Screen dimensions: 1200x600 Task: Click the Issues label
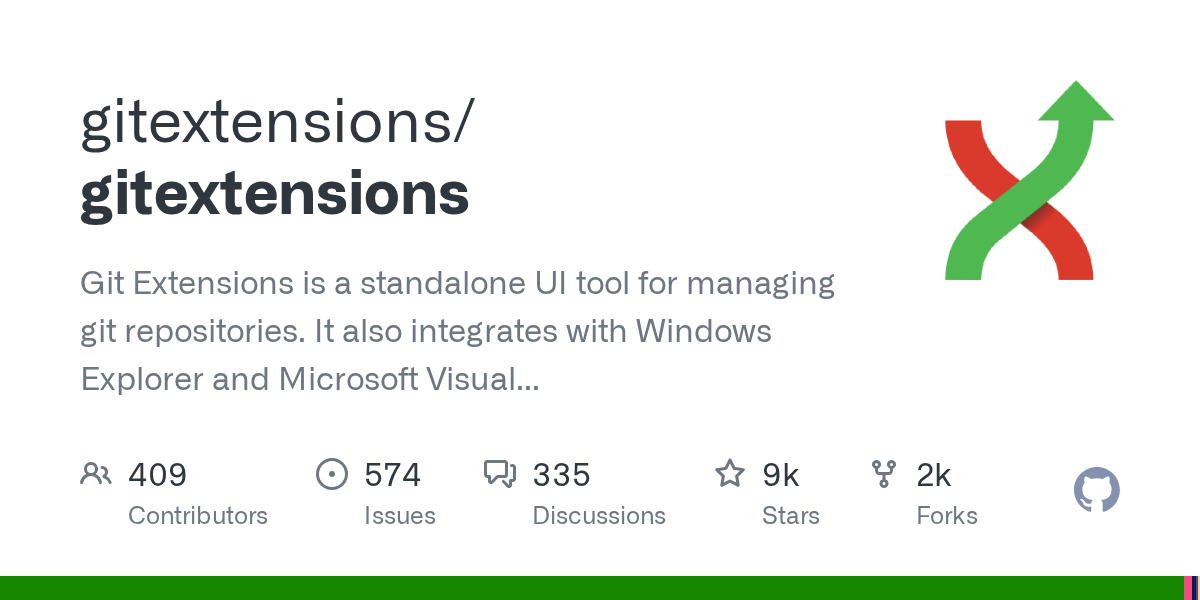[x=400, y=516]
